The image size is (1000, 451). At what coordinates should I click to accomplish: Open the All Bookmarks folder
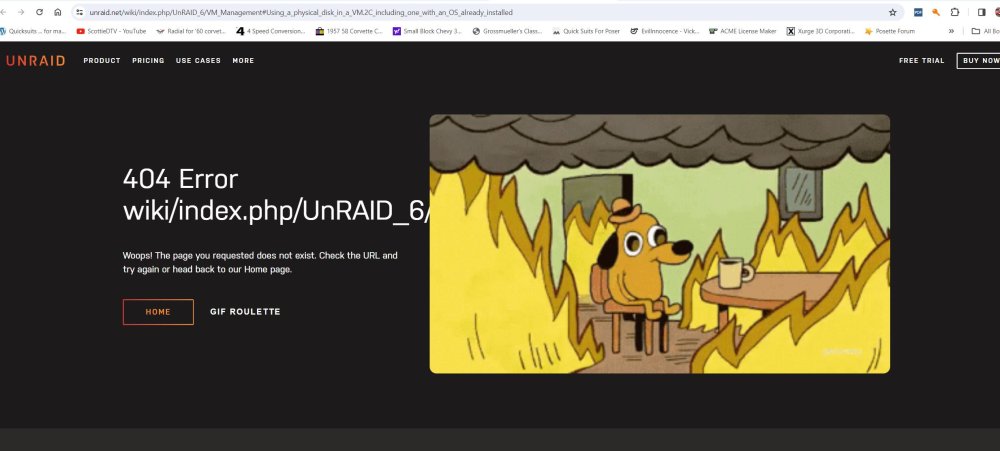click(x=985, y=31)
